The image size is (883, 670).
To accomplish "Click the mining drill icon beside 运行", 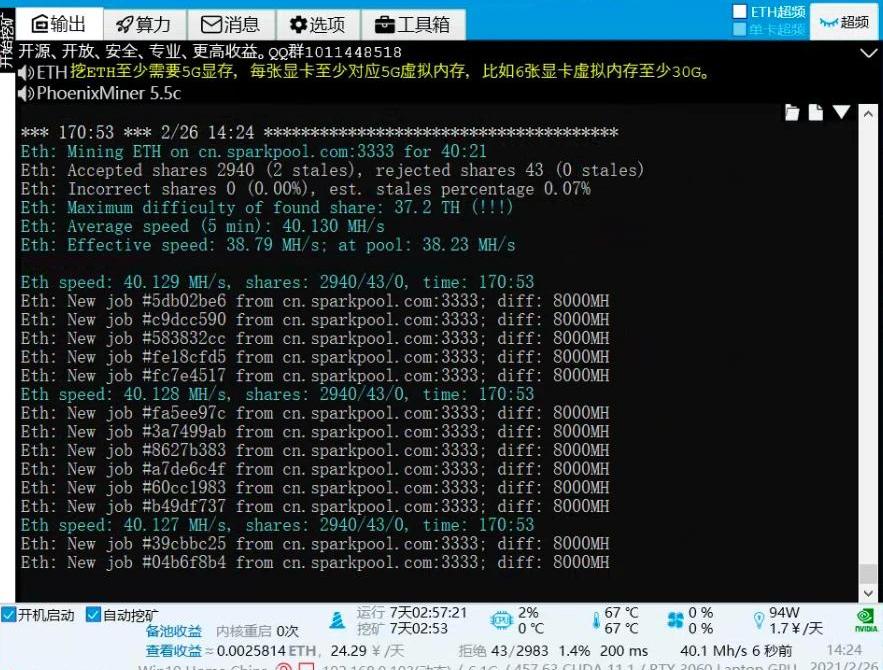I will pos(337,620).
